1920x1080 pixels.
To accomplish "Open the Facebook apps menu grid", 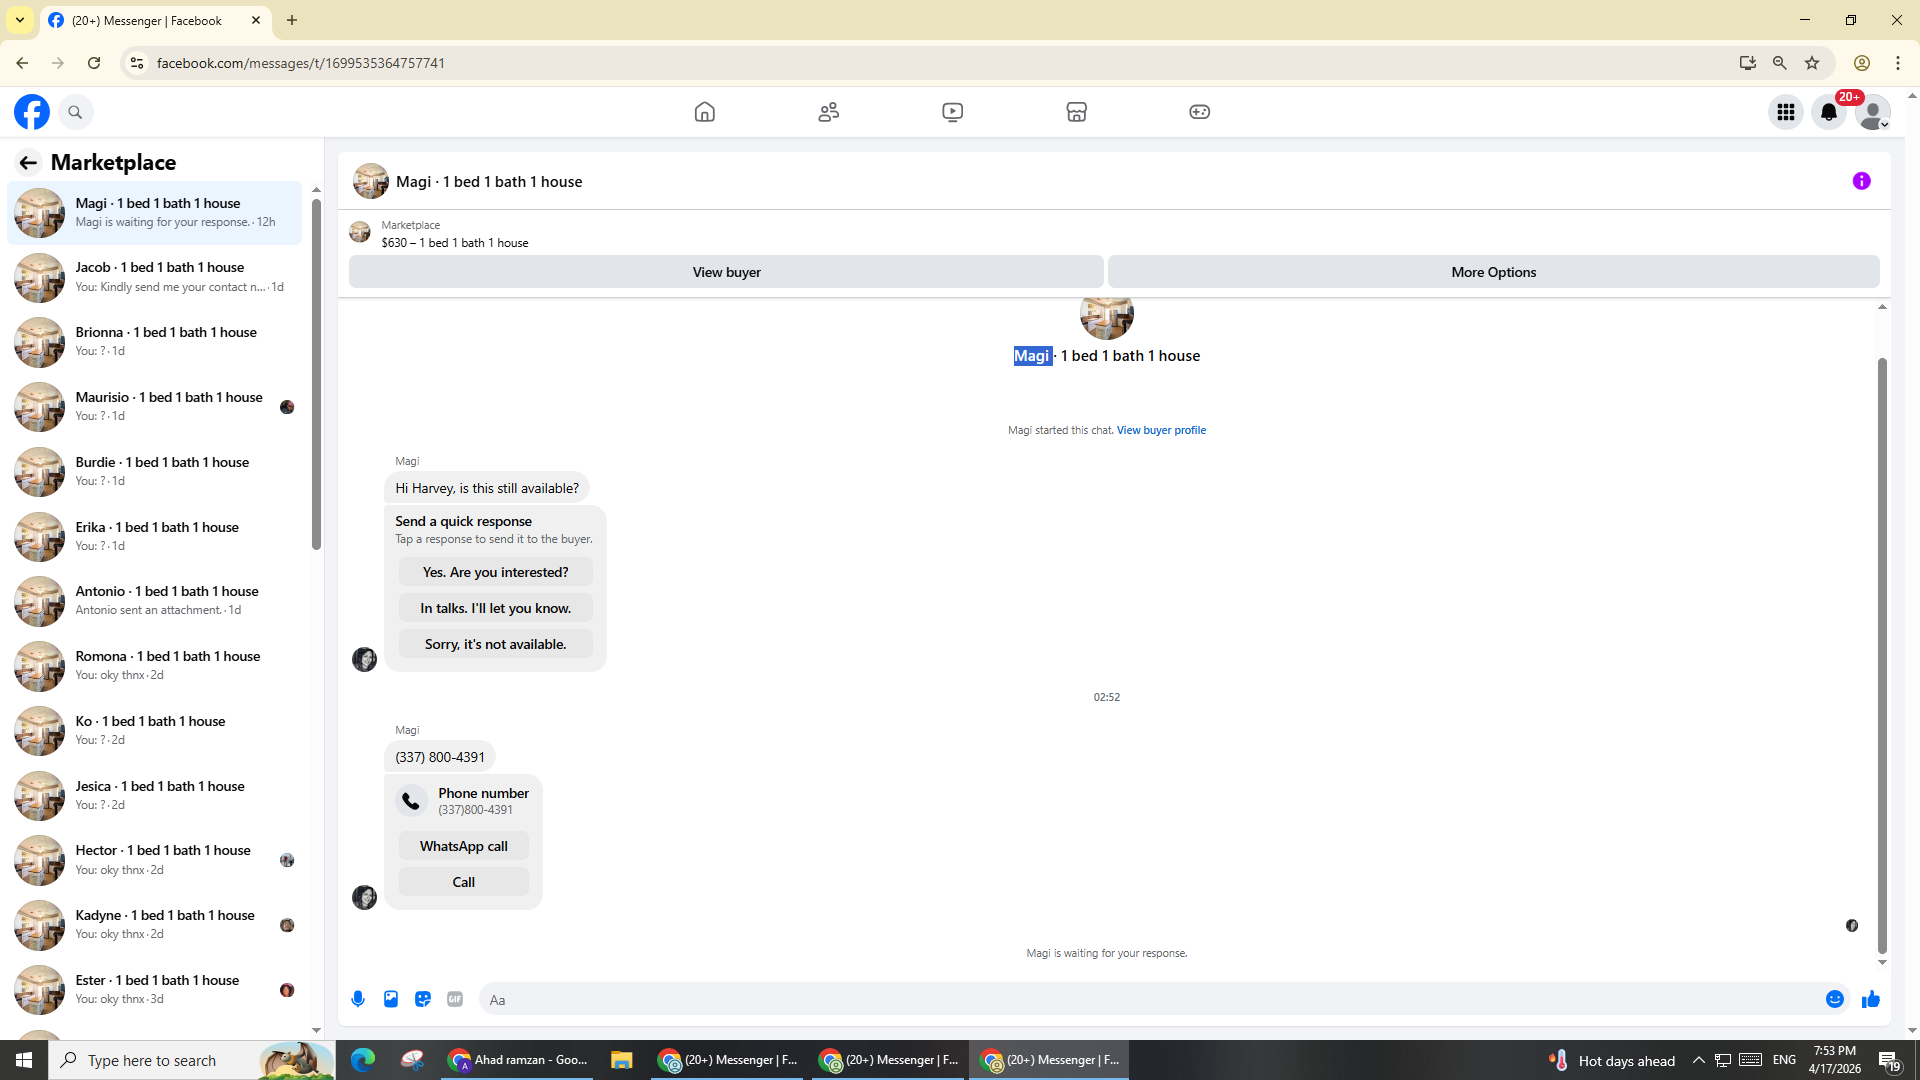I will coord(1785,112).
